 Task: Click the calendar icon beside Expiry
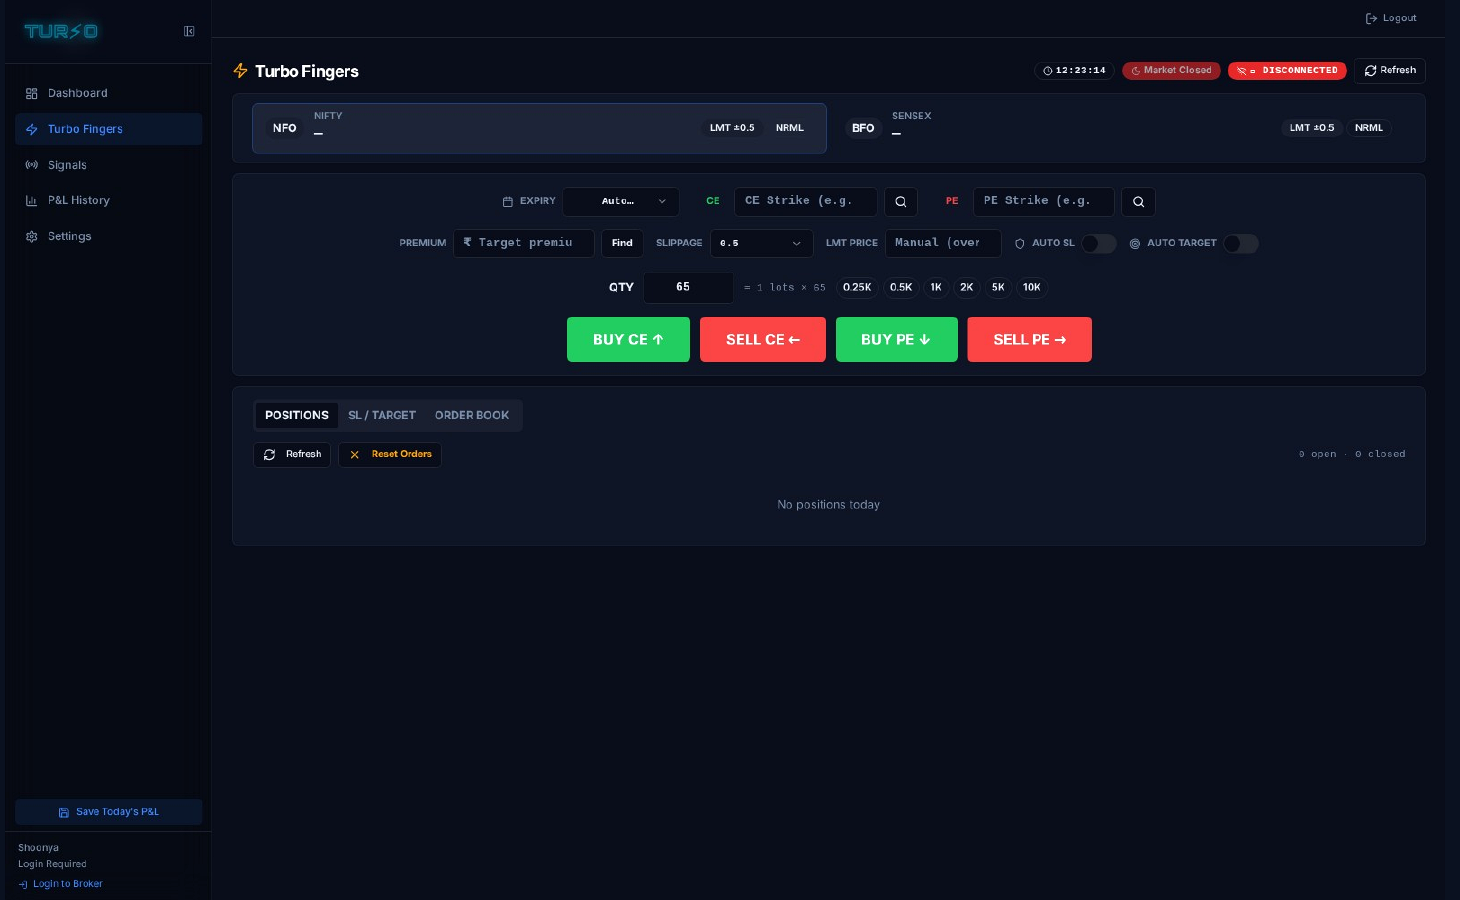(x=508, y=202)
